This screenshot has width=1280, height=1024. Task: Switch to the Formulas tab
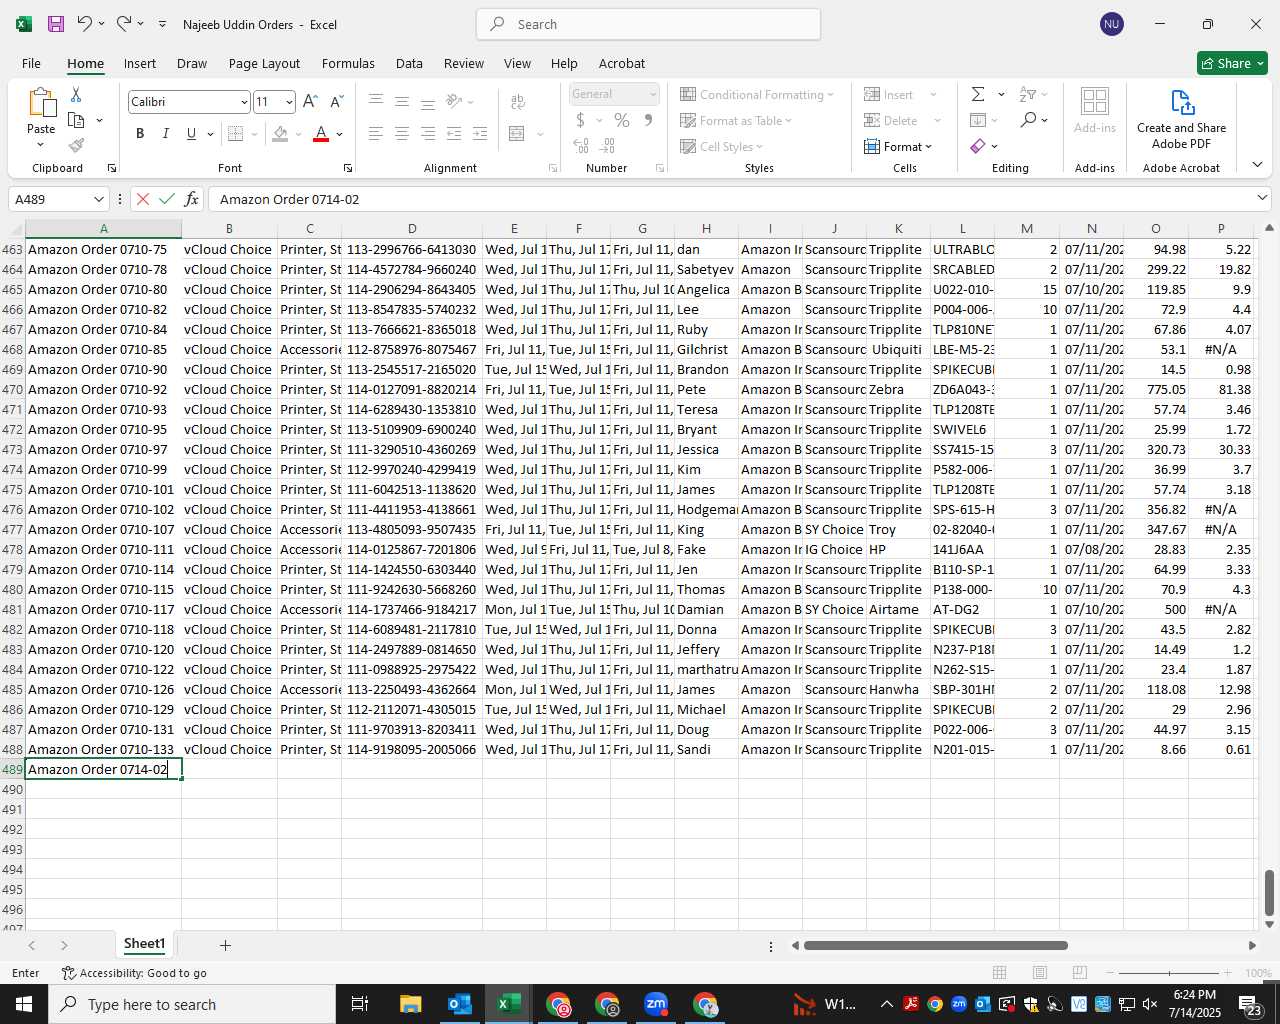point(348,63)
